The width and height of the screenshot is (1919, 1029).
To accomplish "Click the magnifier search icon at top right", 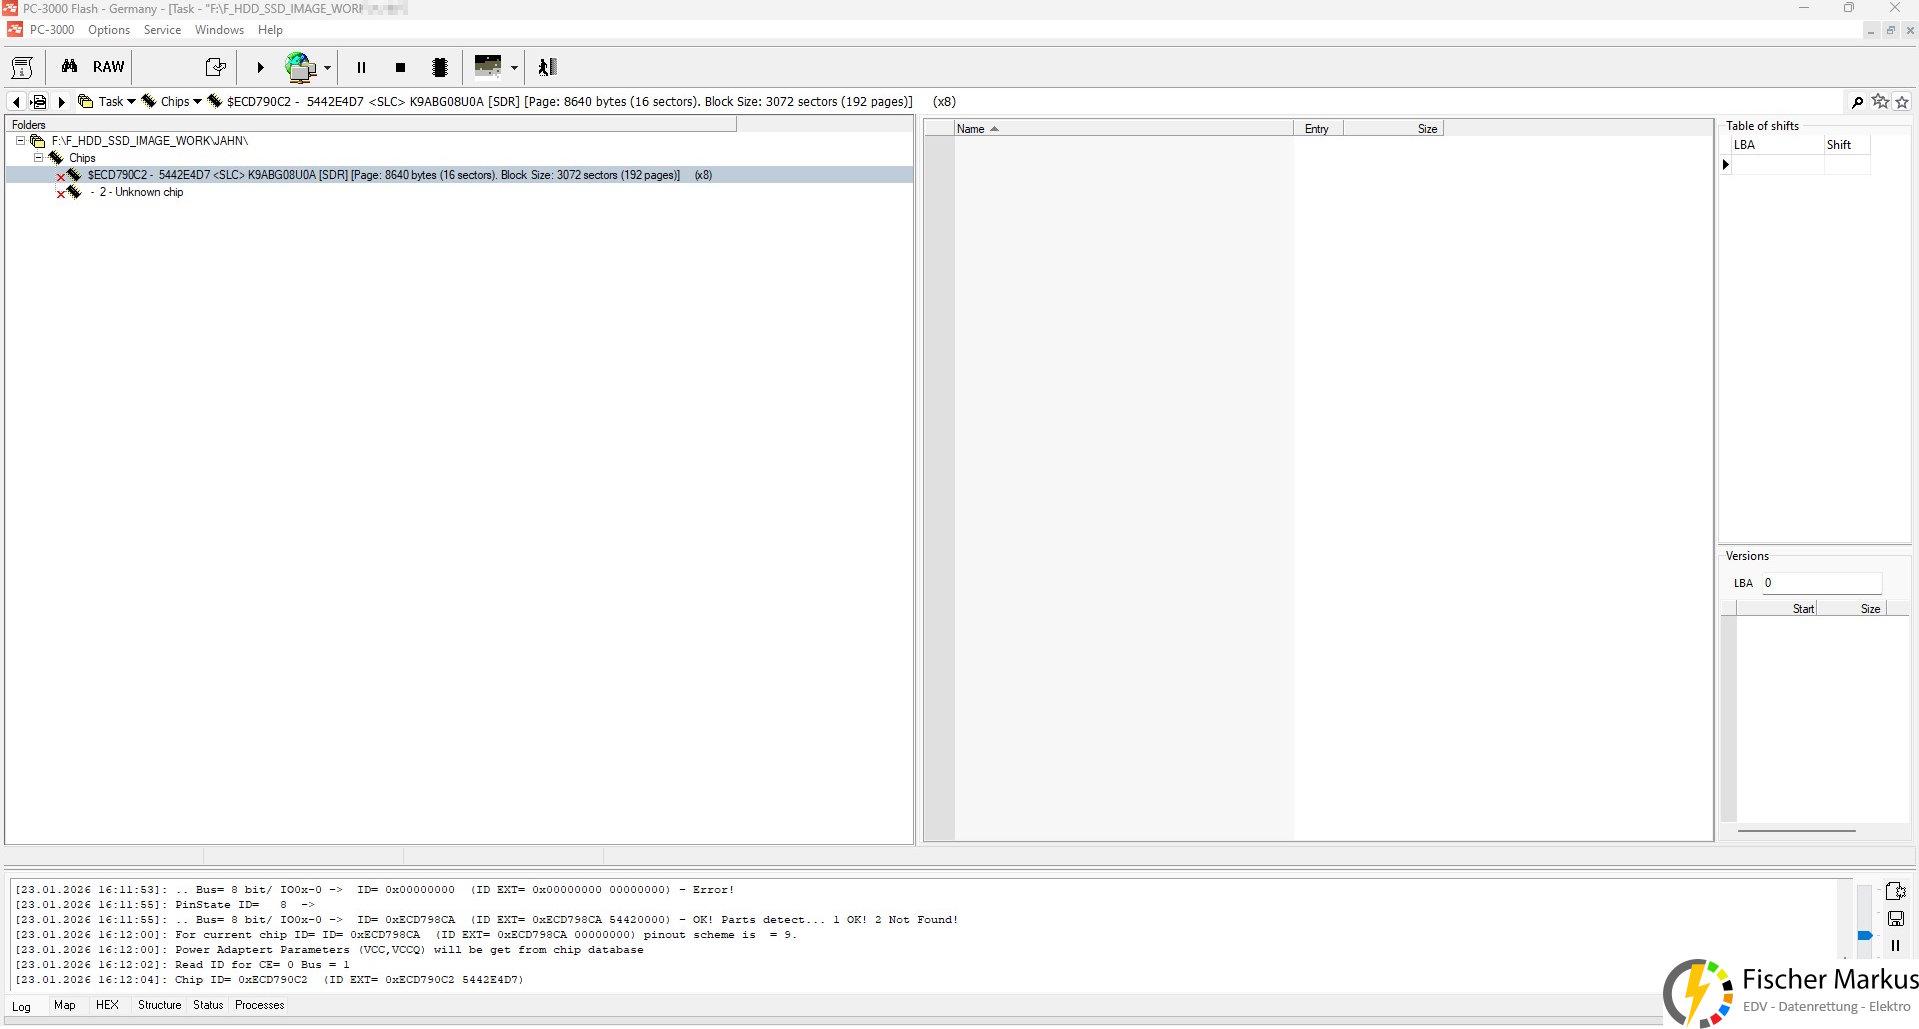I will click(x=1857, y=102).
